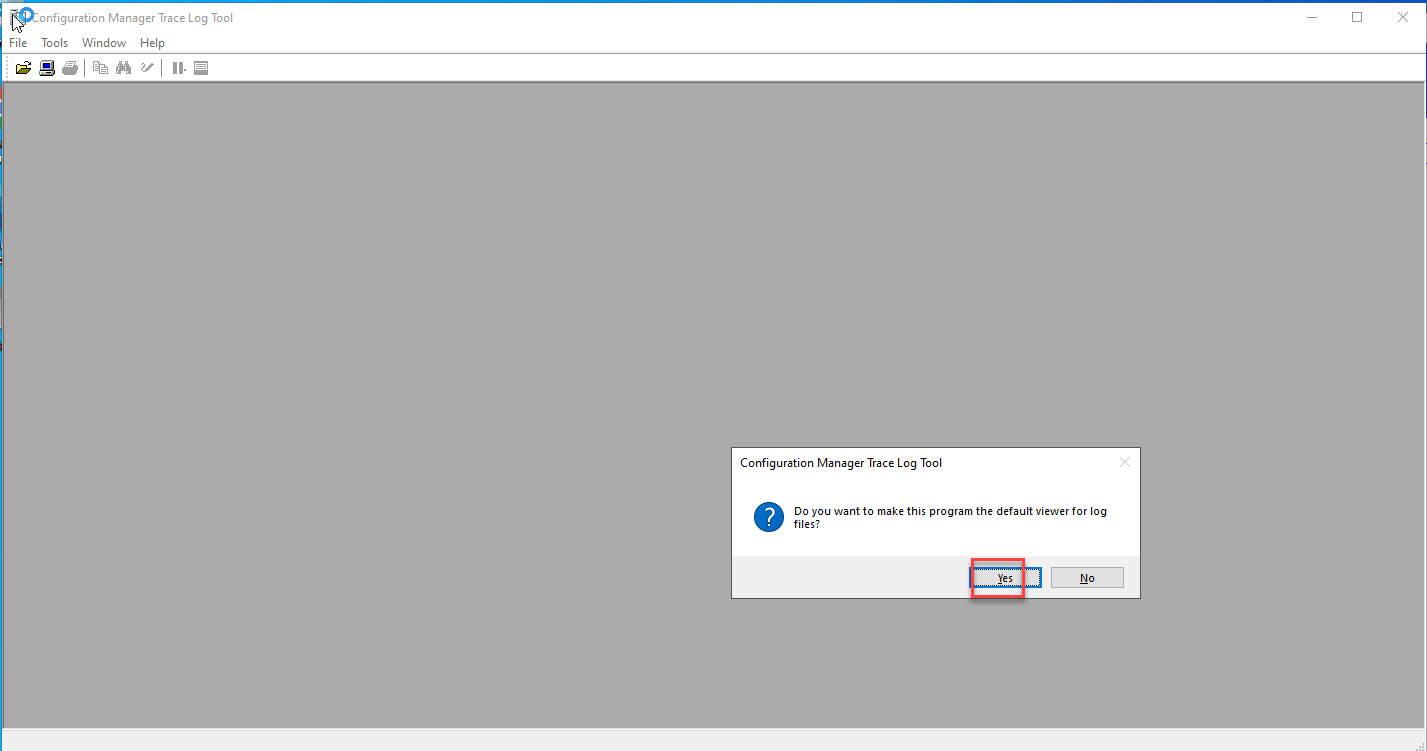
Task: Open the File menu
Action: pyautogui.click(x=18, y=43)
